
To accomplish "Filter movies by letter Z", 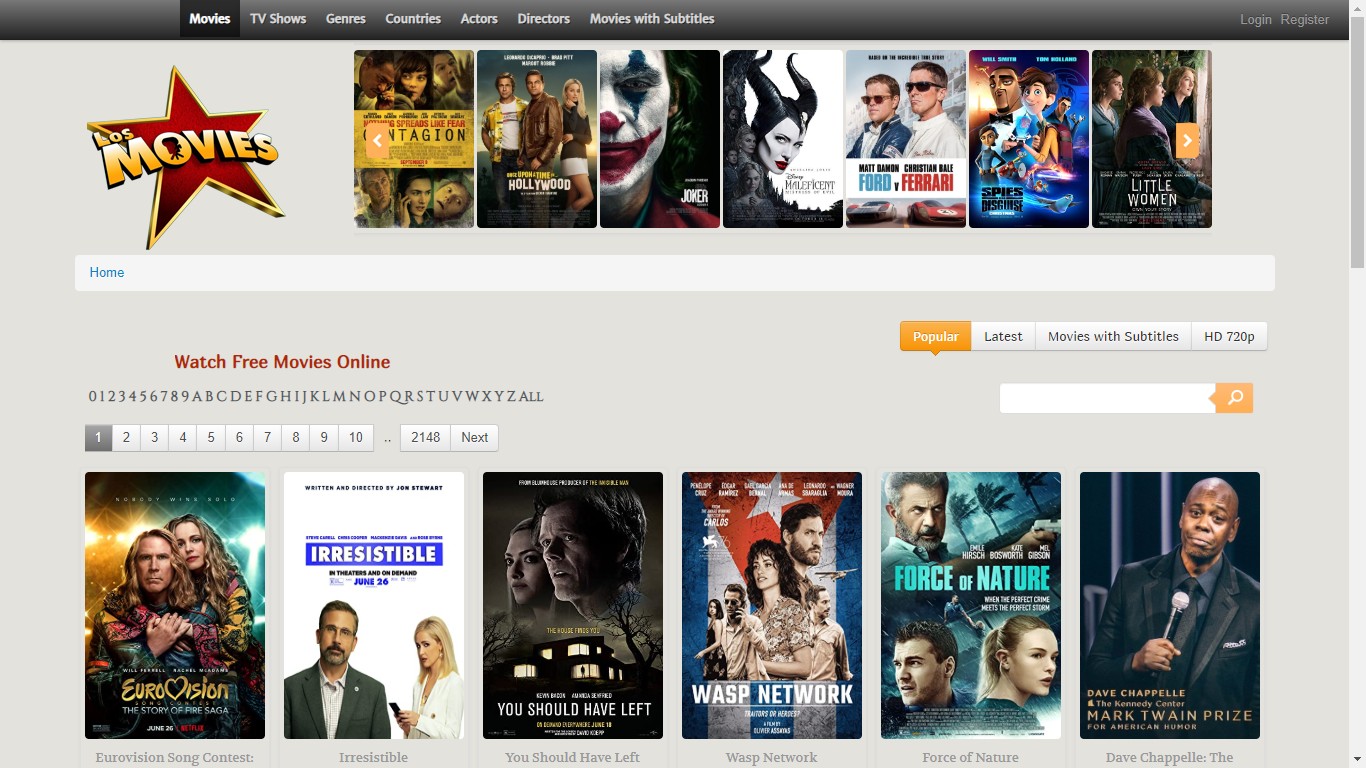I will pyautogui.click(x=512, y=396).
